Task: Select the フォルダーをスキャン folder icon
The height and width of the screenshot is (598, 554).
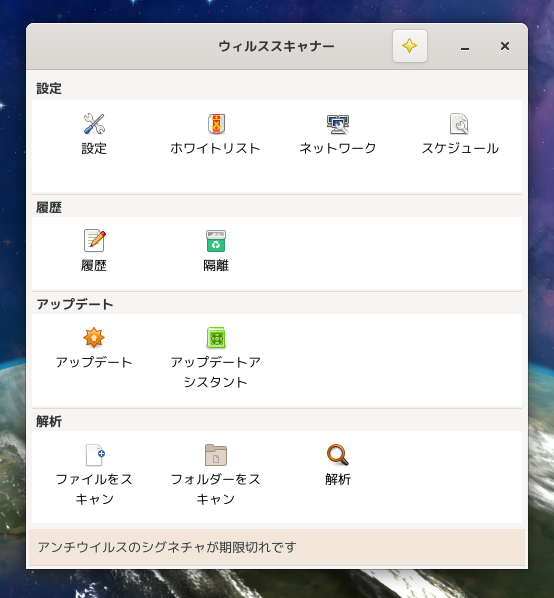Action: tap(216, 455)
